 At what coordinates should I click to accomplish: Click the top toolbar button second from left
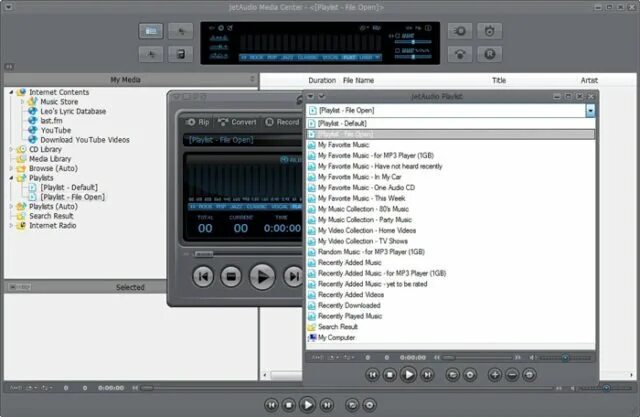pos(180,31)
